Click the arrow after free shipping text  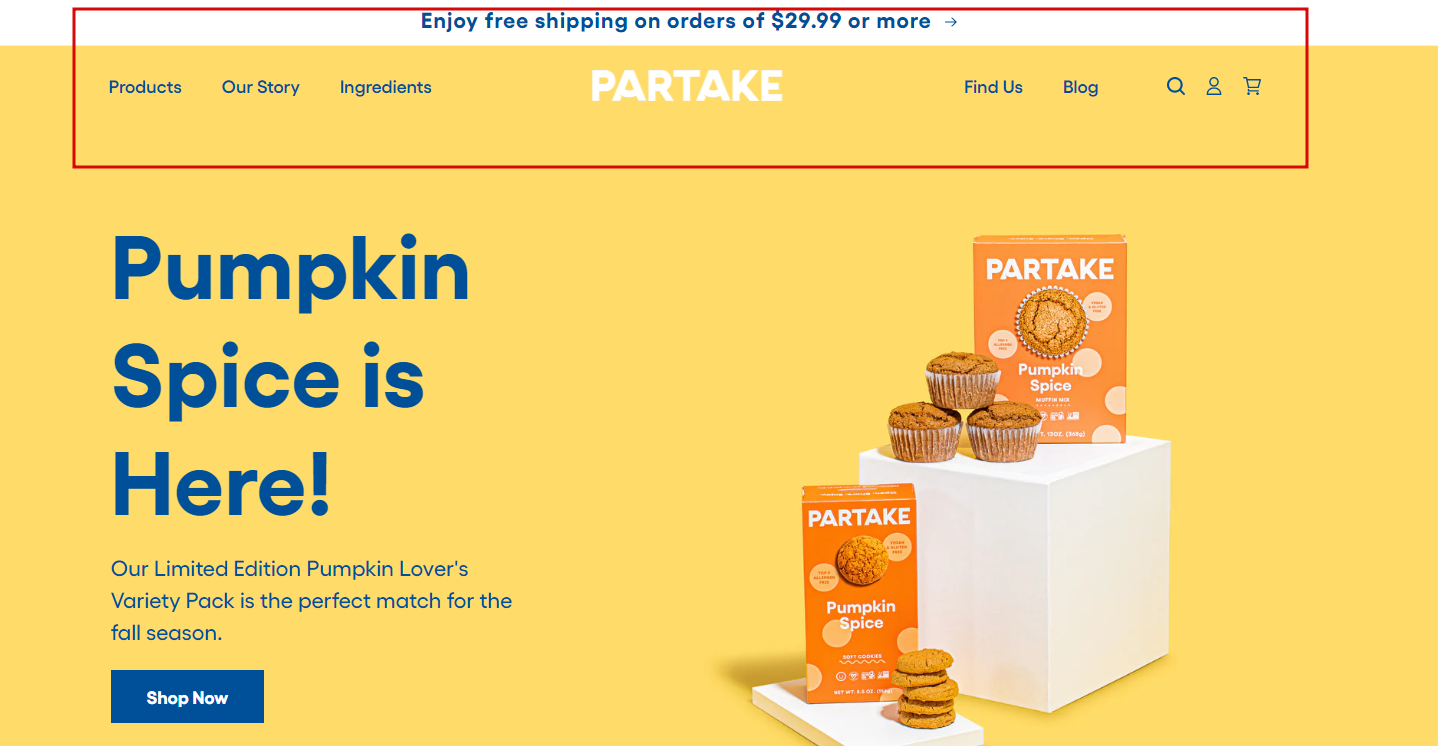point(951,22)
